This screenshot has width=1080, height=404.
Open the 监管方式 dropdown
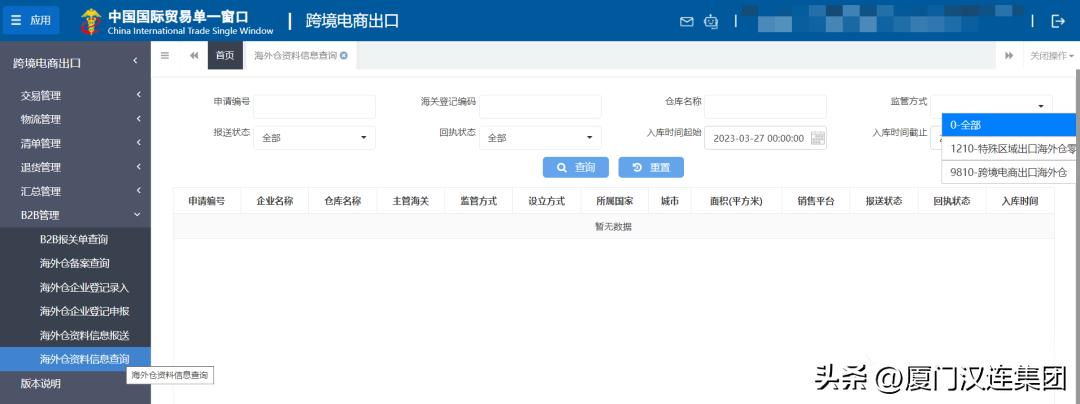coord(991,105)
